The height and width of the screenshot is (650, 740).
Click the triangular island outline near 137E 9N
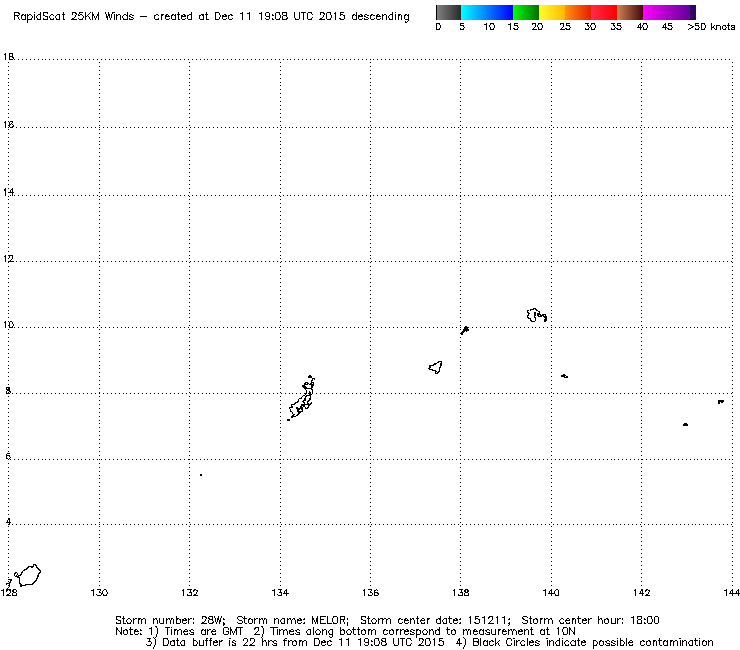(436, 367)
